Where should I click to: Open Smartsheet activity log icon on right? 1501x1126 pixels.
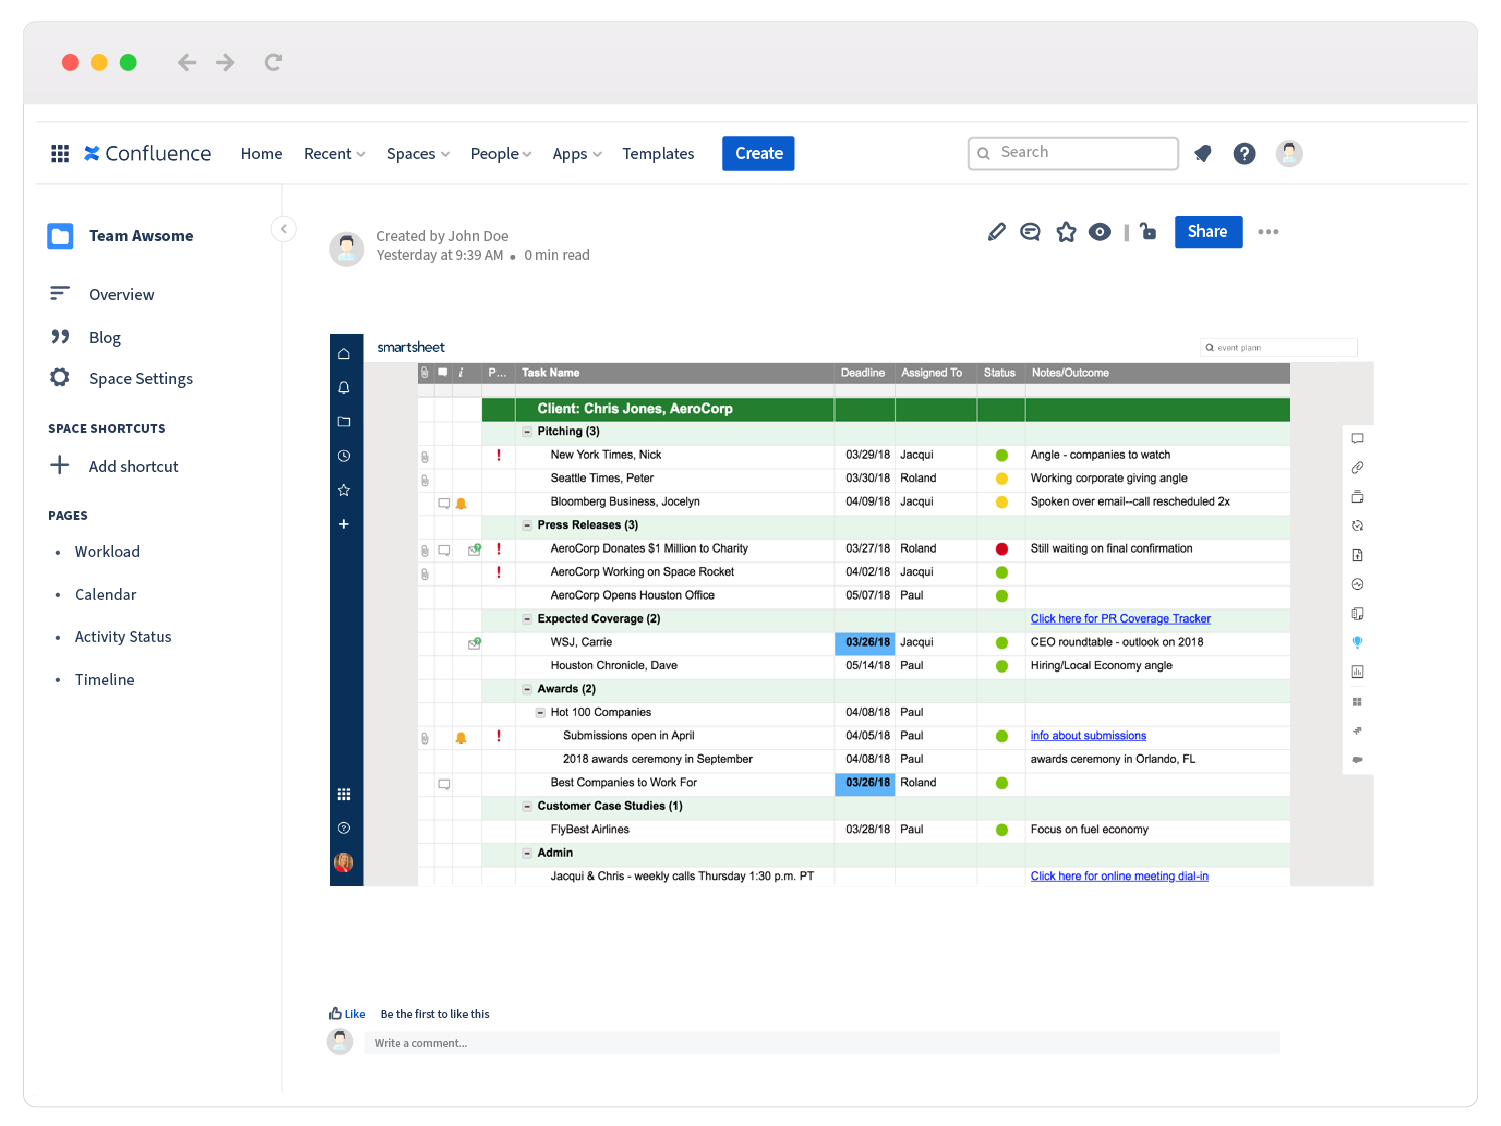(x=1357, y=584)
